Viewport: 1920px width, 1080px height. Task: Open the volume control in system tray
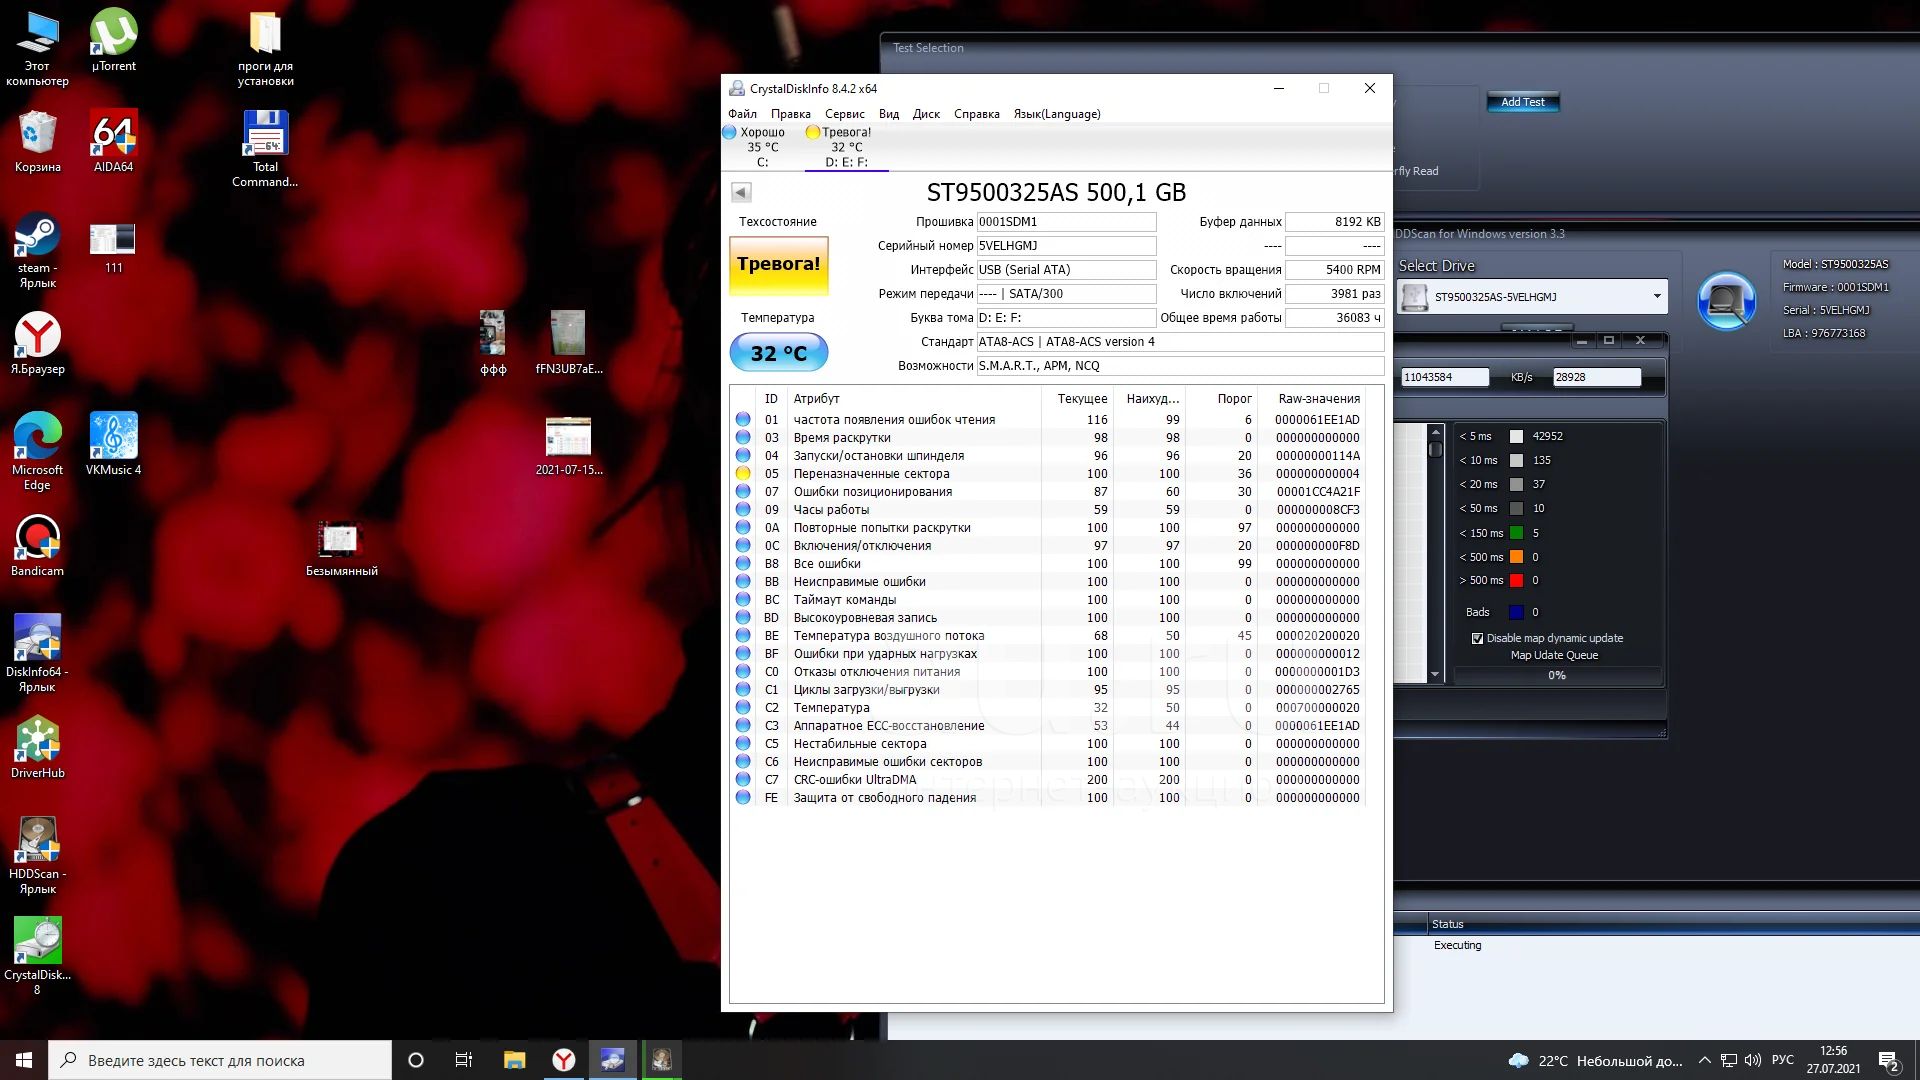[x=1753, y=1060]
